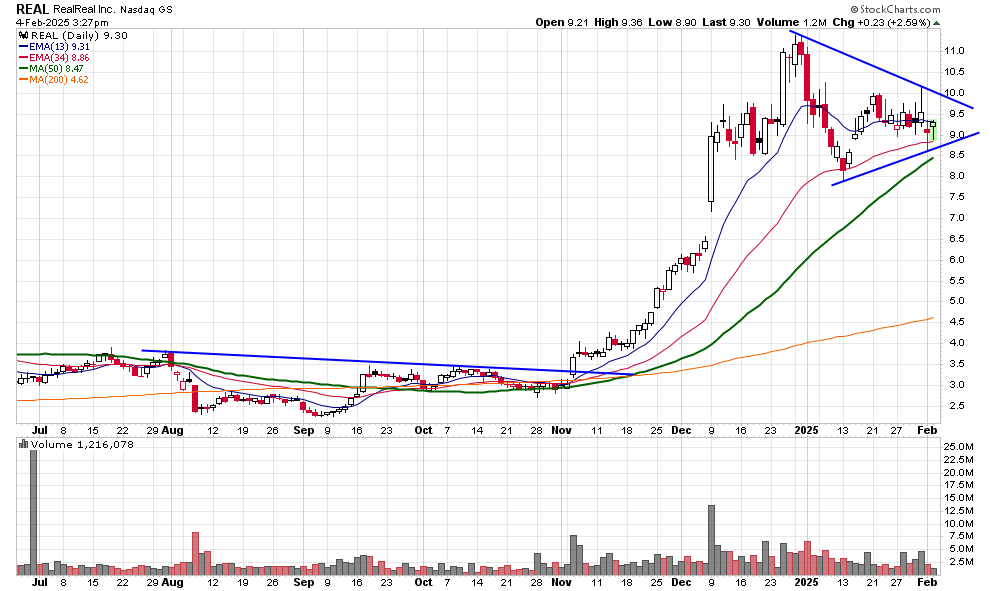Click the Low 8.90 value
This screenshot has height=591, width=990.
click(x=672, y=22)
